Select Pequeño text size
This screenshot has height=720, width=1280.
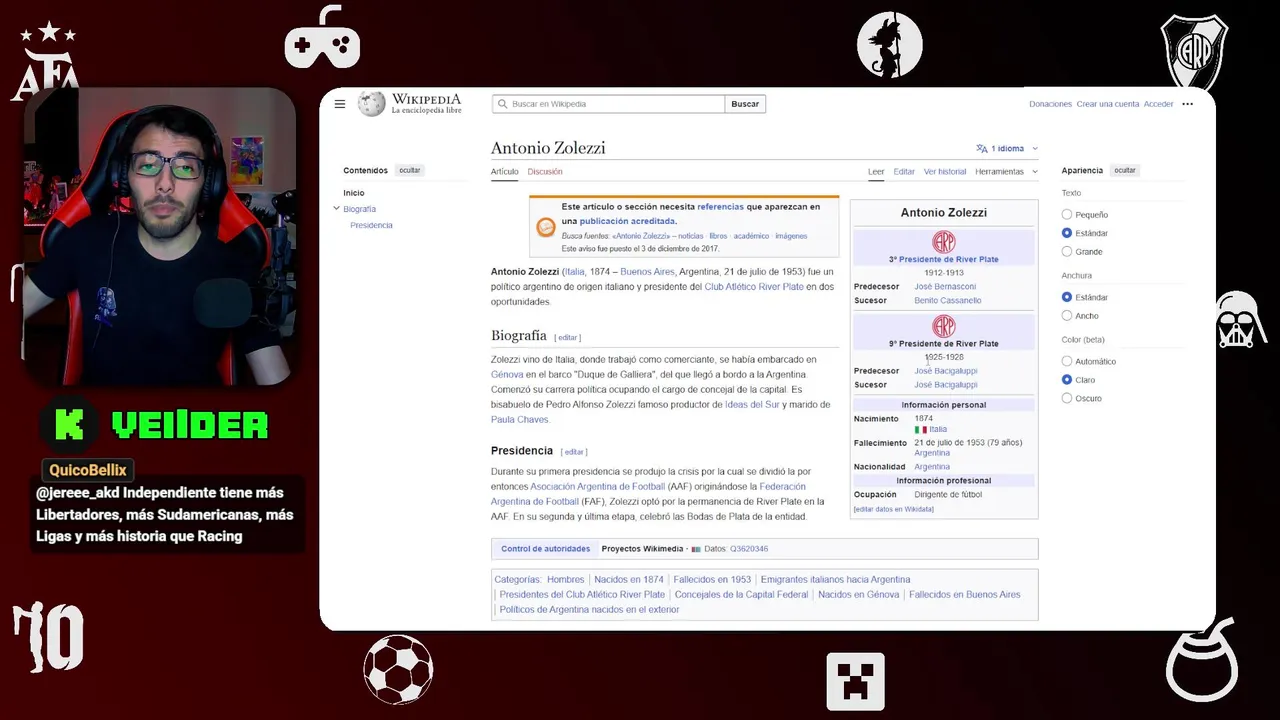(x=1067, y=215)
